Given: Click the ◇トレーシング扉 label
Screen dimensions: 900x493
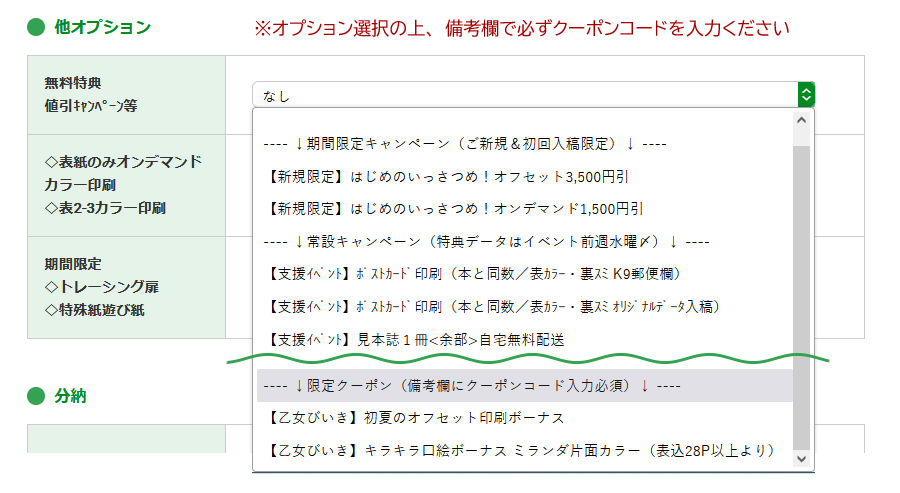Looking at the screenshot, I should click(102, 286).
